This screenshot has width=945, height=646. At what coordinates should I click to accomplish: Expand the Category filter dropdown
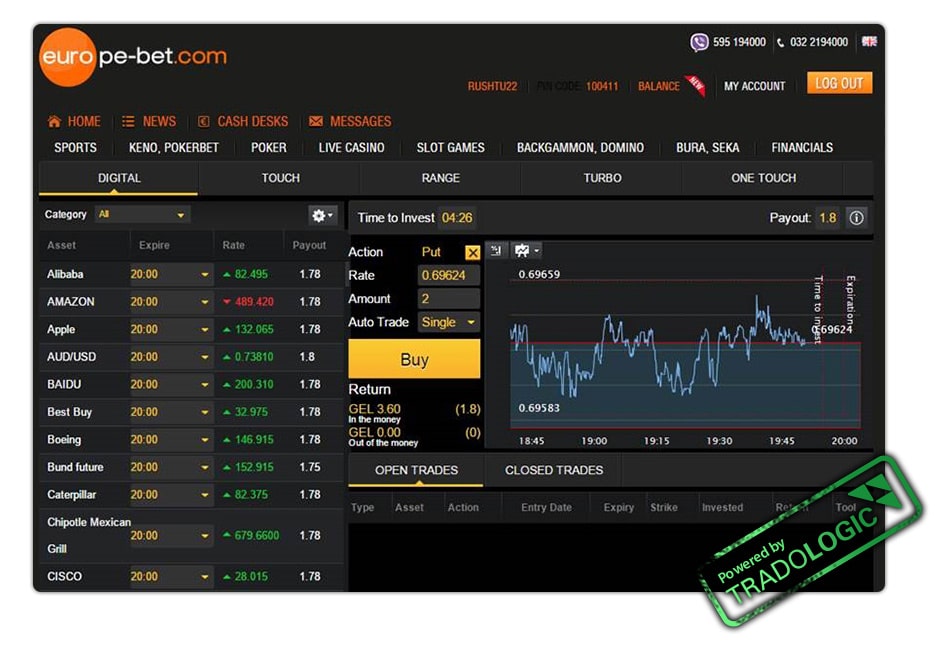142,215
